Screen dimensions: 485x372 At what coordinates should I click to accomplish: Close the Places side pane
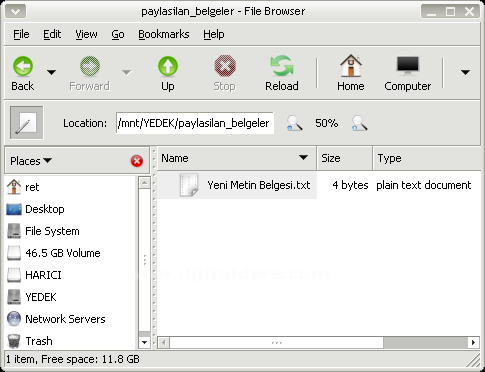pyautogui.click(x=137, y=161)
